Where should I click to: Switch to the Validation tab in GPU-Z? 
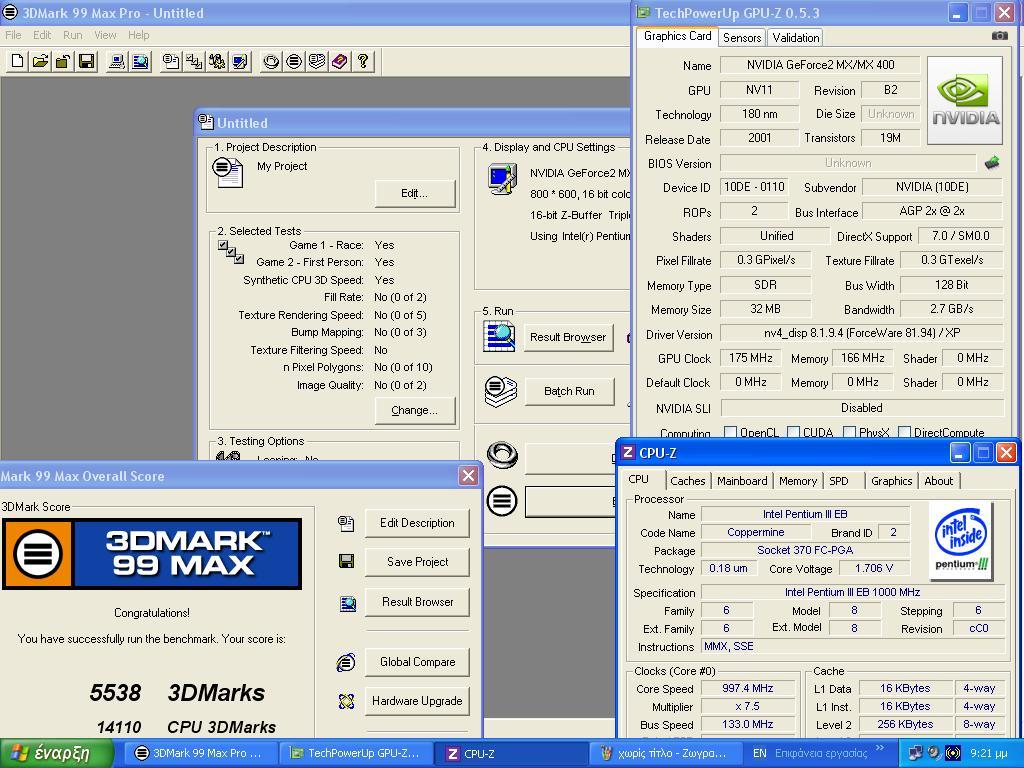[795, 38]
